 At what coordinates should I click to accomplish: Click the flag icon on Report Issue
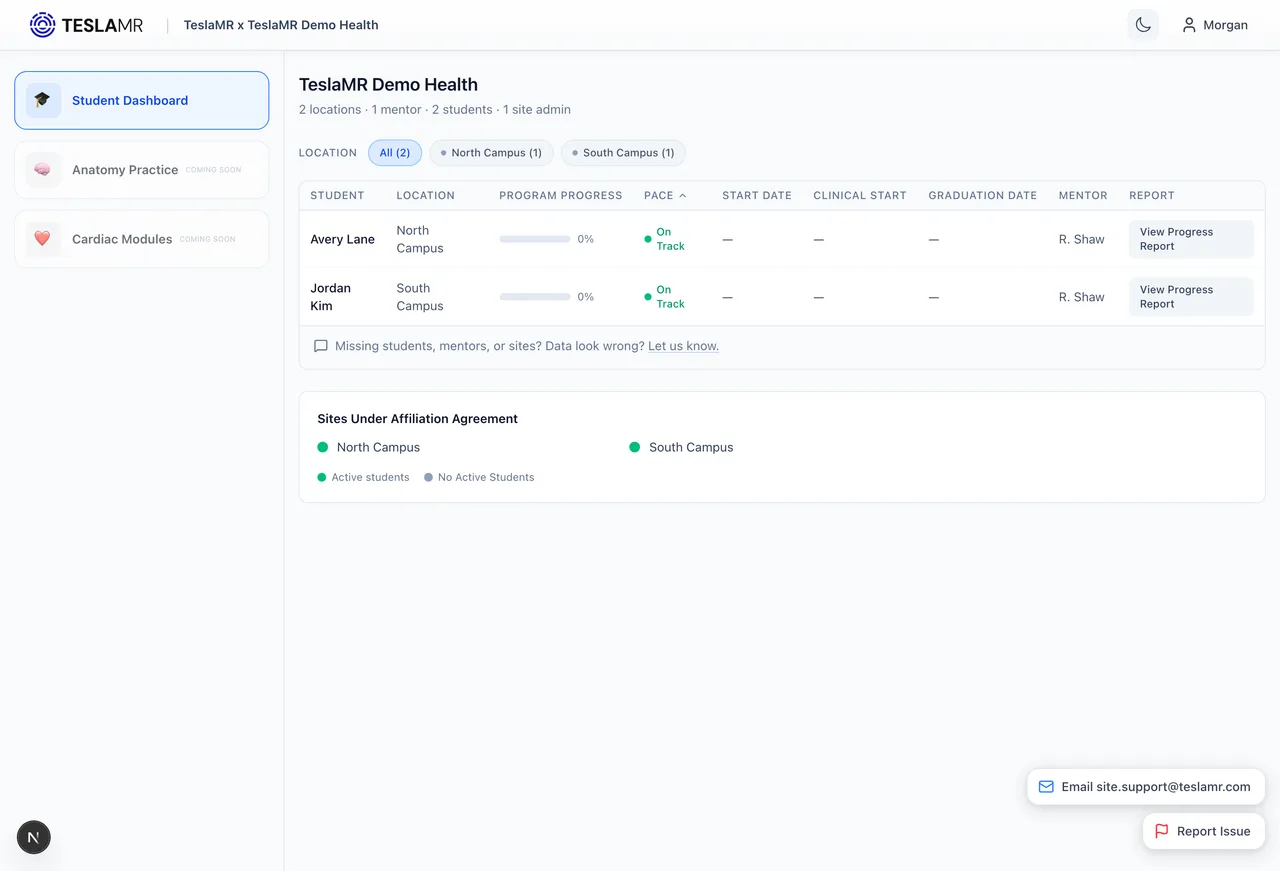1161,831
